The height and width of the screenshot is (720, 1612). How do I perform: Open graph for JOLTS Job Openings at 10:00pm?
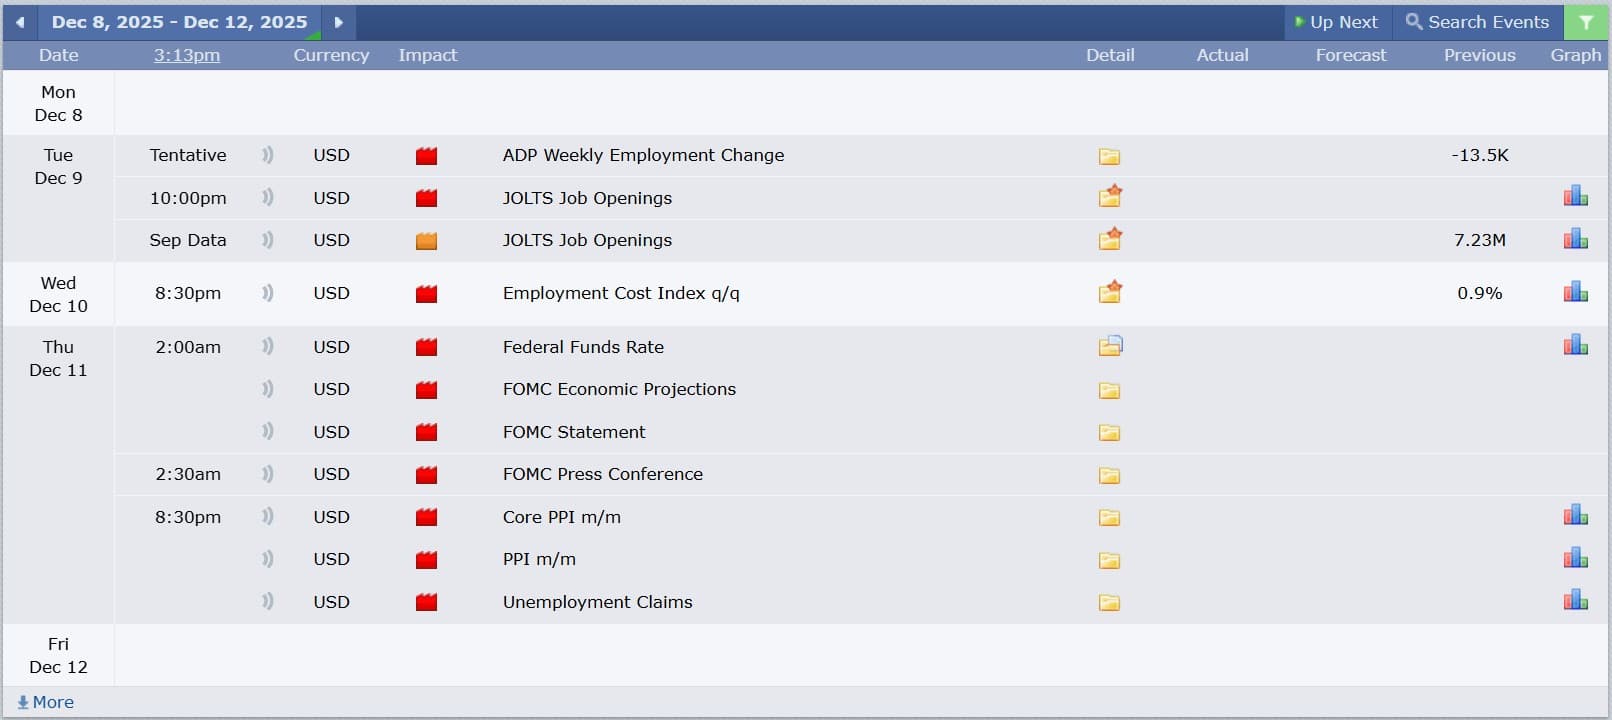click(x=1575, y=197)
